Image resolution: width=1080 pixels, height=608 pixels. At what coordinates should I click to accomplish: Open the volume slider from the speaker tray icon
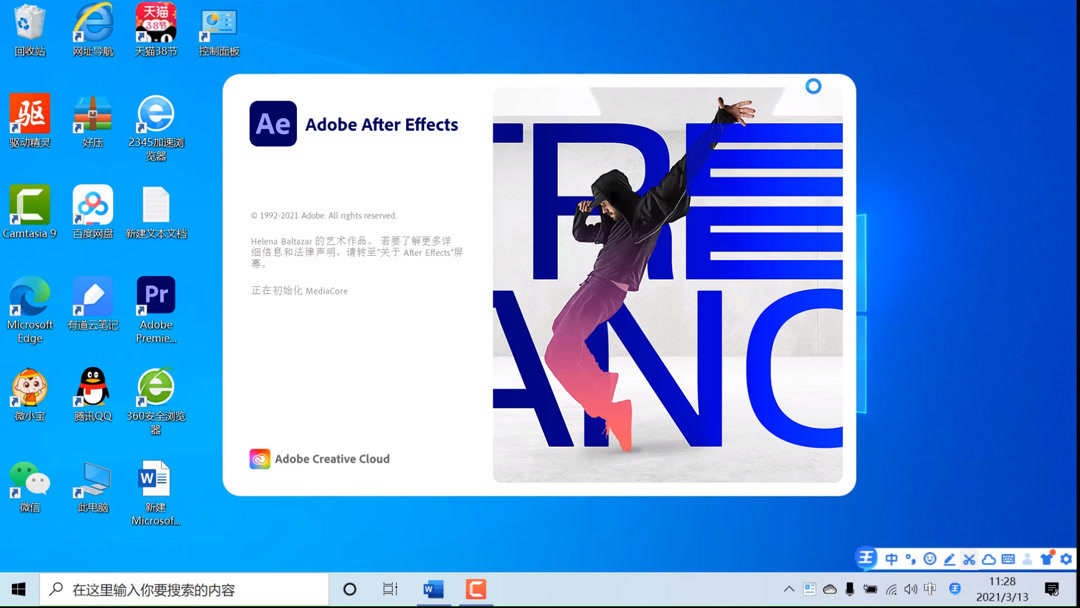(912, 589)
